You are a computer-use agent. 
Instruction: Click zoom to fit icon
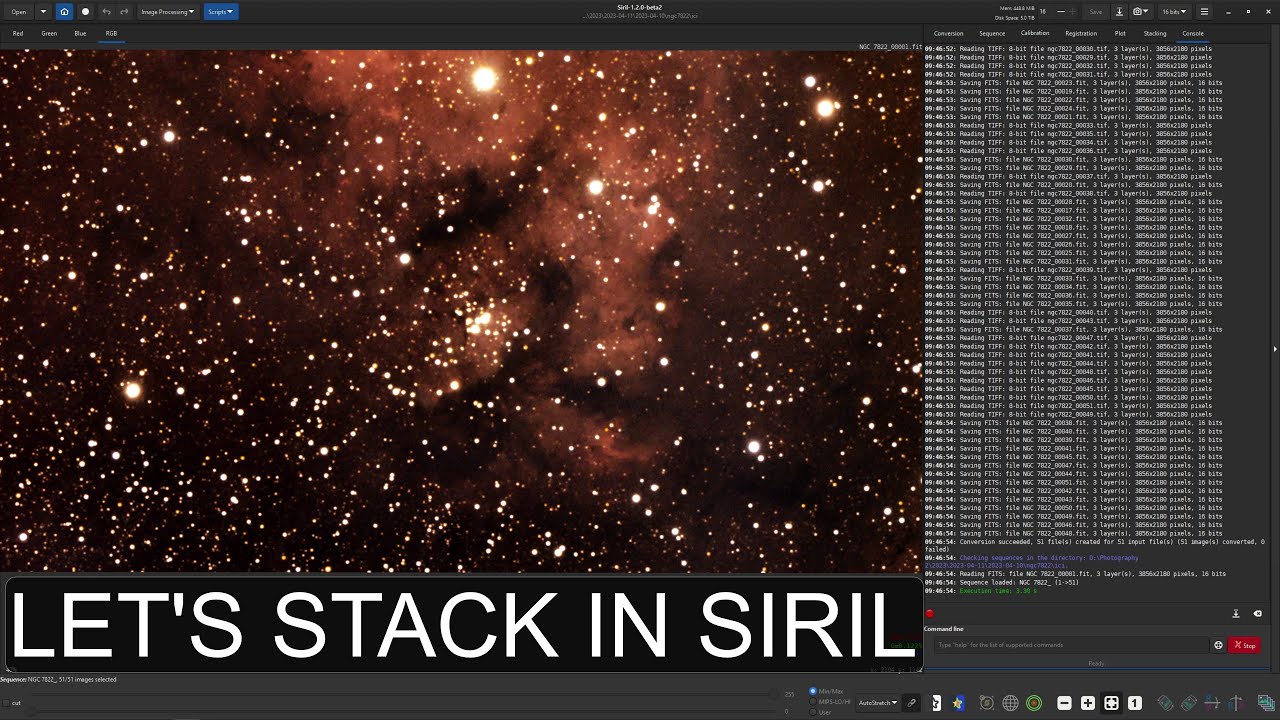tap(1111, 703)
